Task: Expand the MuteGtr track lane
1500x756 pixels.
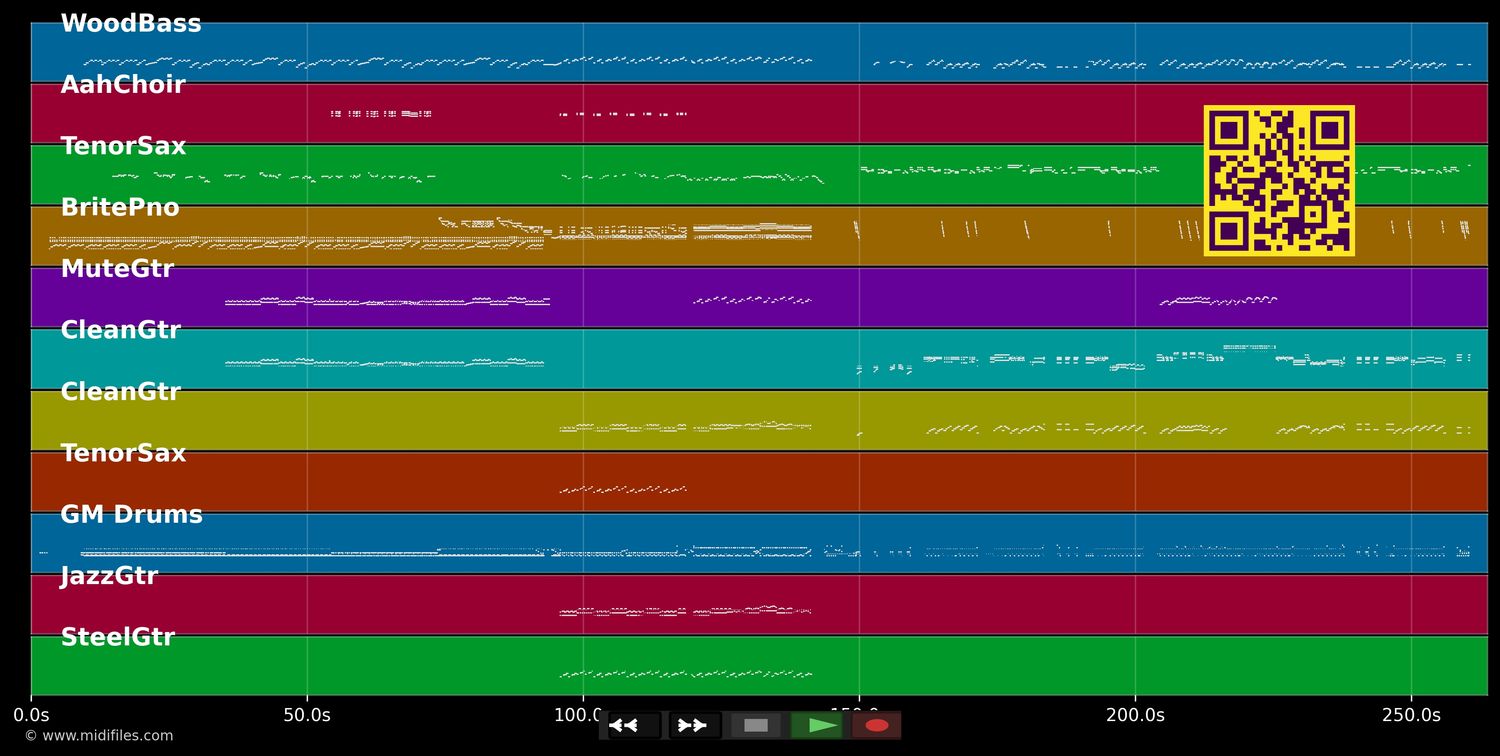Action: (x=120, y=268)
